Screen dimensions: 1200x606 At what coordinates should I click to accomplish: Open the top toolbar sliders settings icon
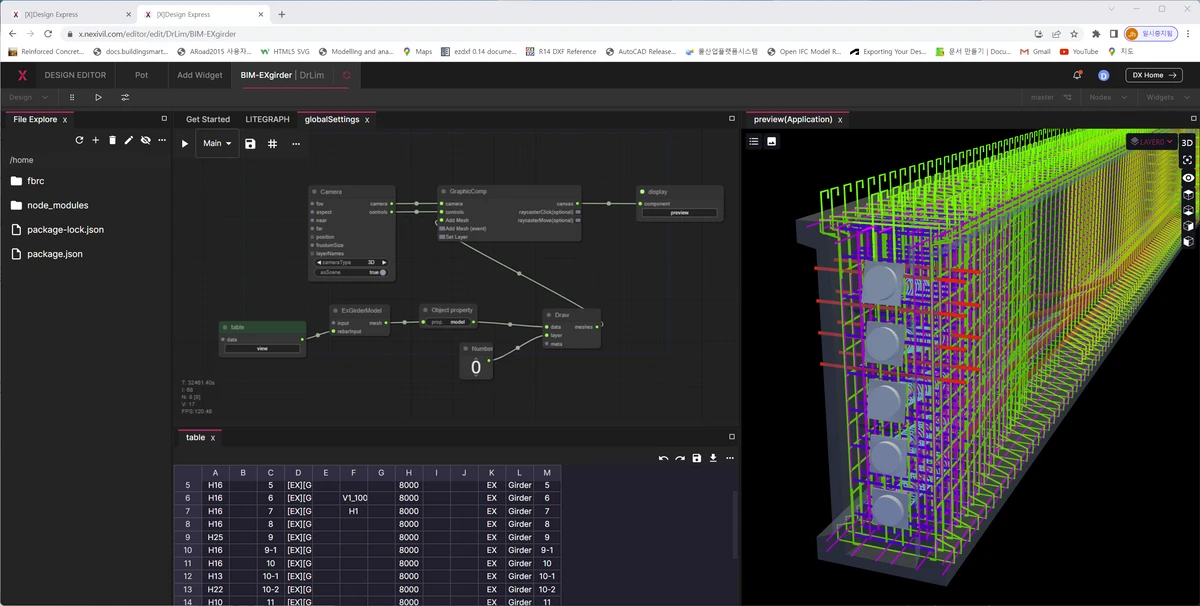[x=125, y=97]
